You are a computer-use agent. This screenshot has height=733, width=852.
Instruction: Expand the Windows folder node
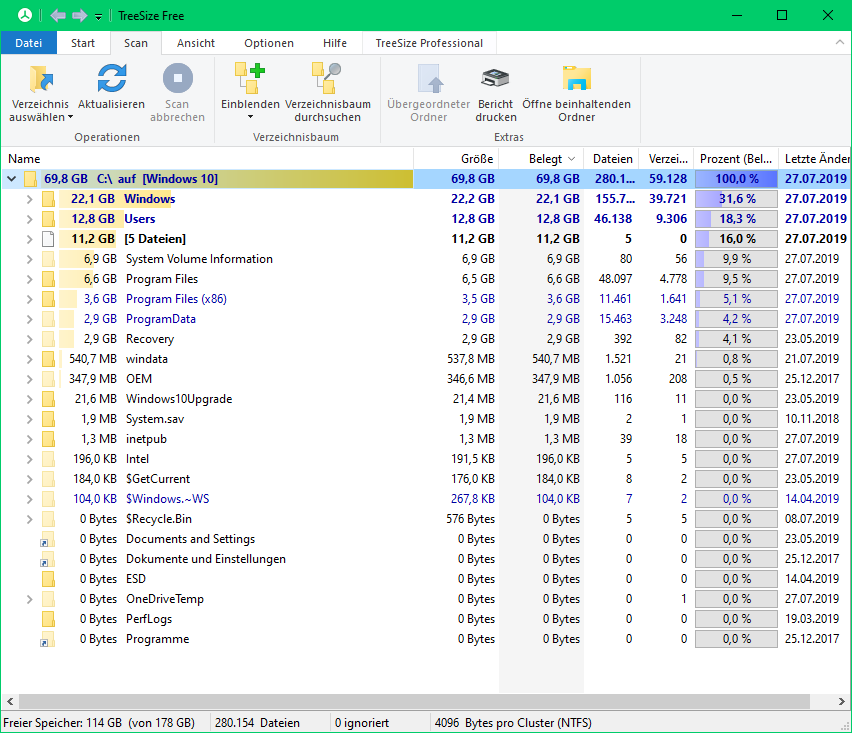29,199
